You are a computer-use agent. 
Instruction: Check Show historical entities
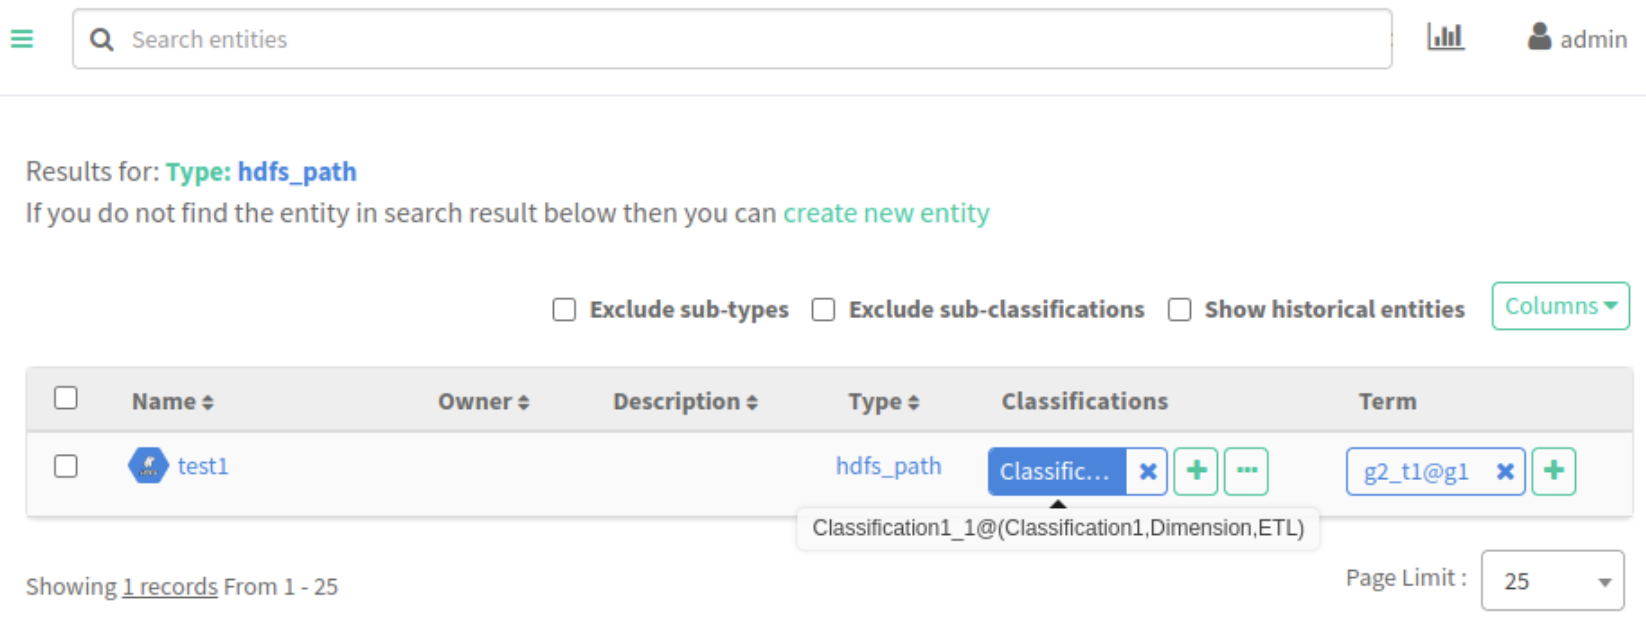[x=1180, y=310]
